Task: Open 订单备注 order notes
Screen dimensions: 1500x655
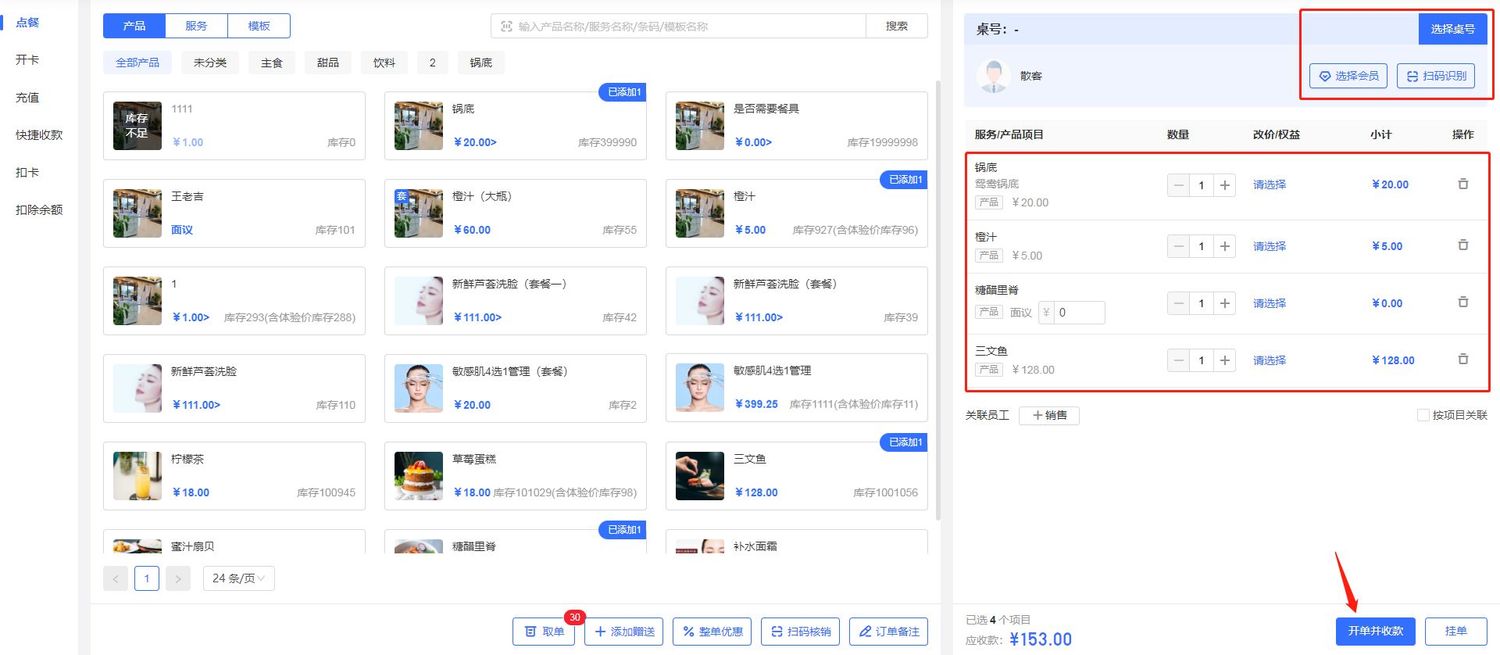Action: coord(888,632)
